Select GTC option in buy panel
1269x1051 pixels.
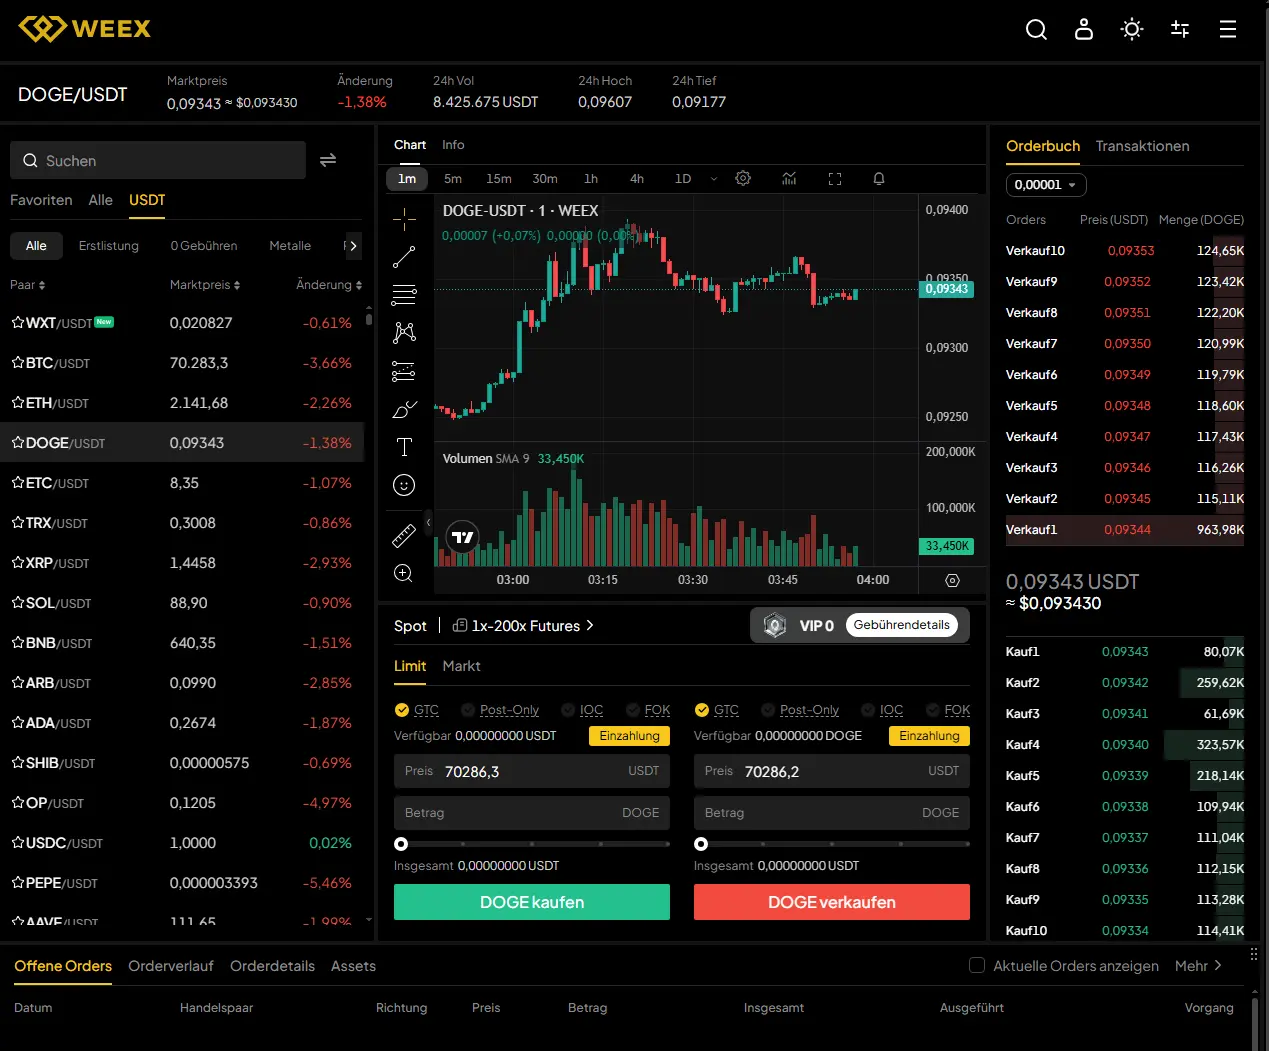(417, 710)
